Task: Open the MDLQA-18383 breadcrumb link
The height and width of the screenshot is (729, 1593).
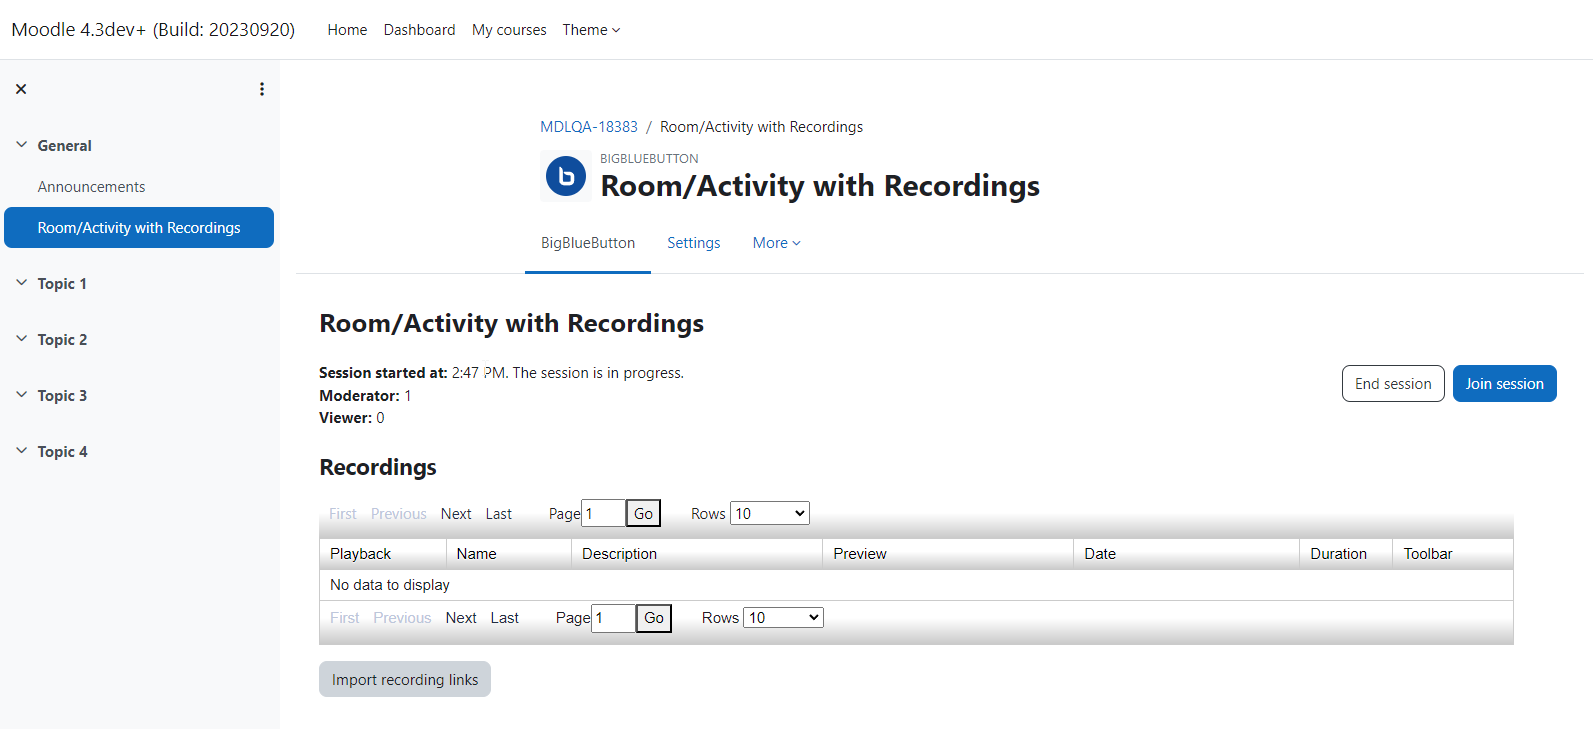Action: pyautogui.click(x=589, y=127)
